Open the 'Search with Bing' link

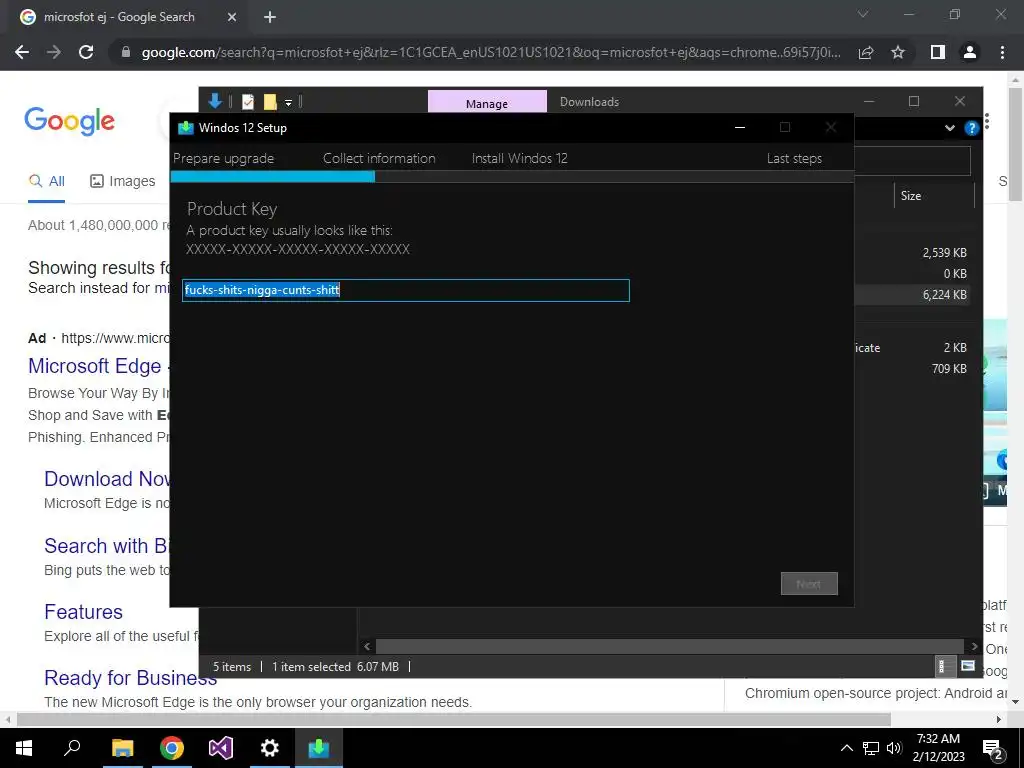pos(106,545)
